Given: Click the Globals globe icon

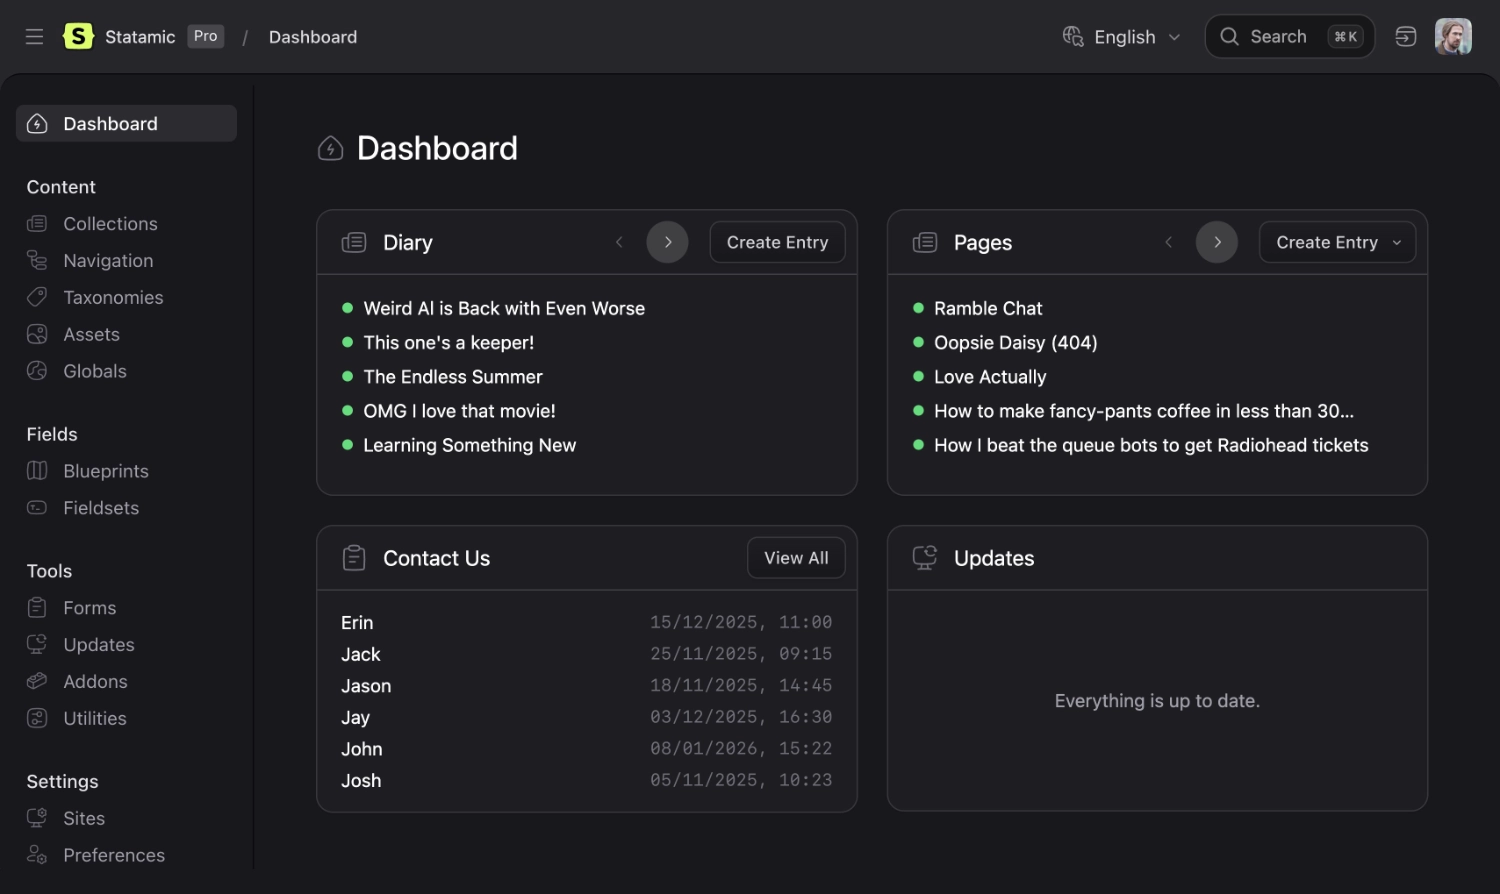Looking at the screenshot, I should [37, 371].
